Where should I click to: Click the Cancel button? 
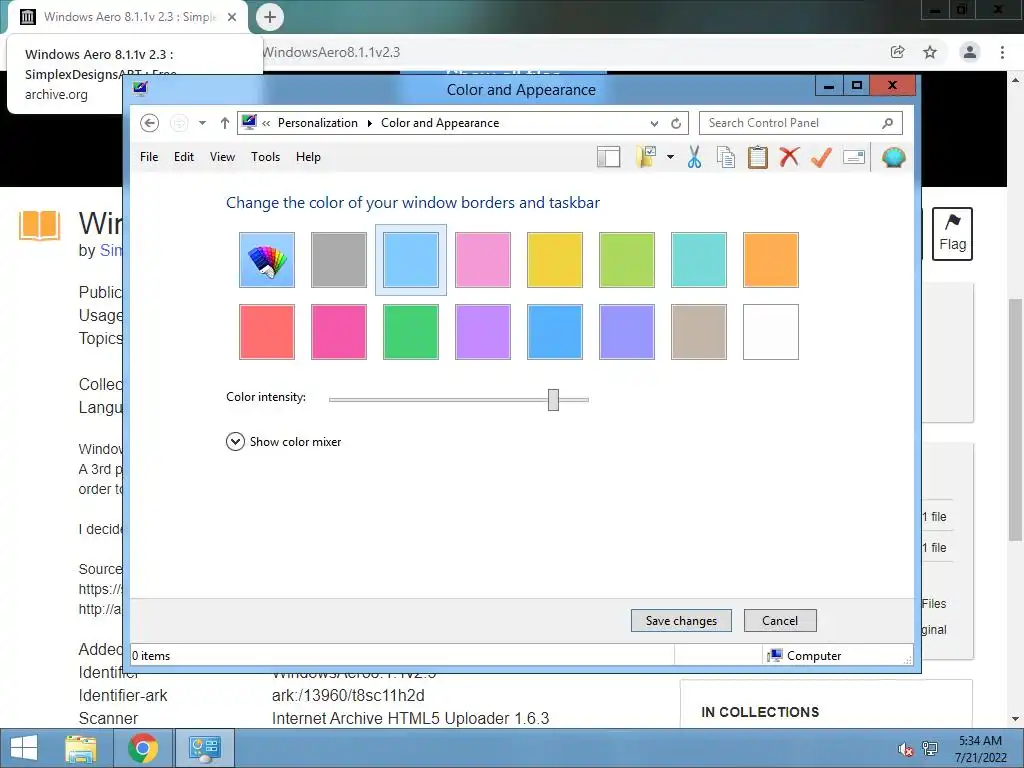coord(780,620)
